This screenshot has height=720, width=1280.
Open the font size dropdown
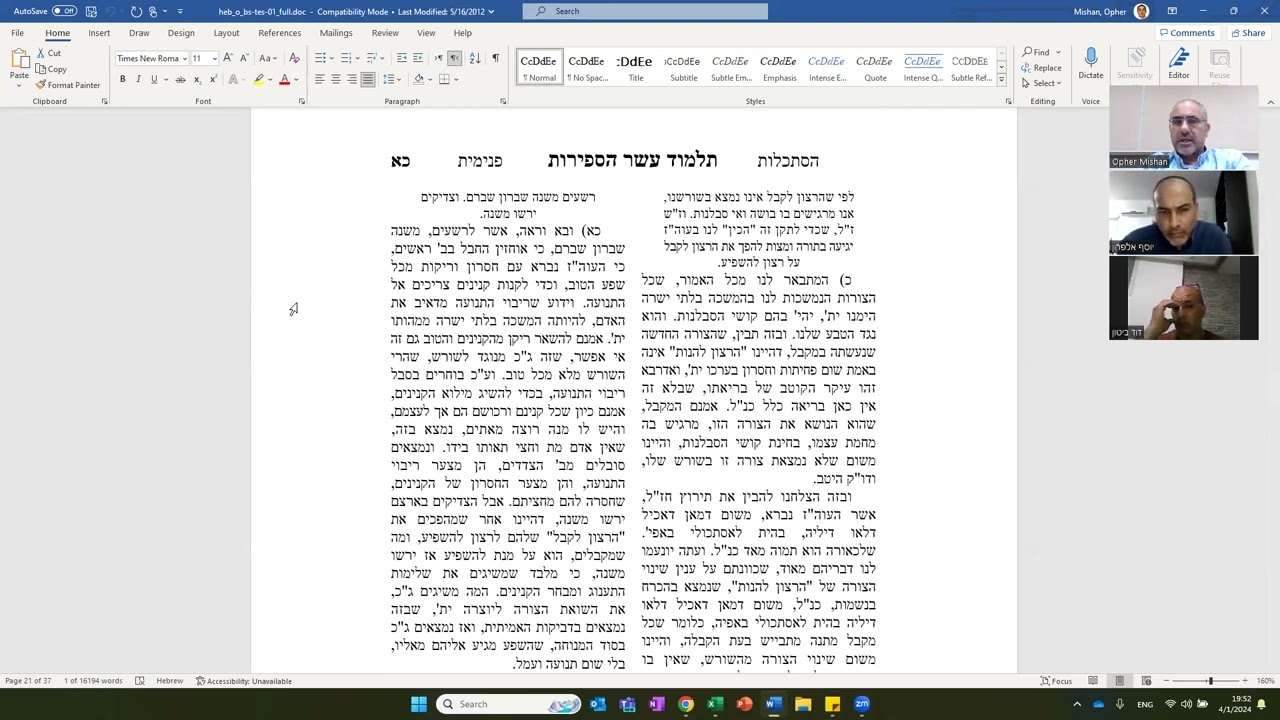pyautogui.click(x=214, y=58)
